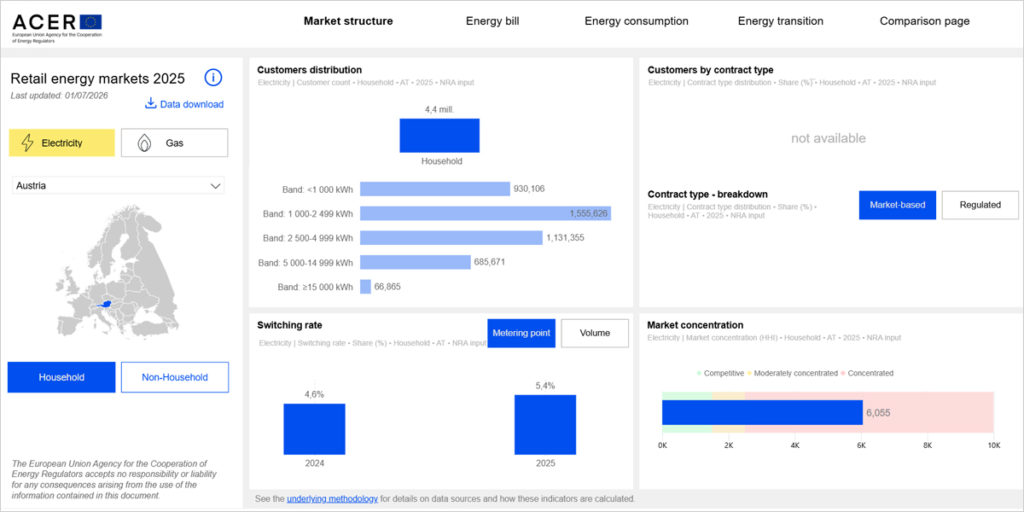Viewport: 1024px width, 512px height.
Task: Open the Austria country dropdown
Action: [x=118, y=185]
